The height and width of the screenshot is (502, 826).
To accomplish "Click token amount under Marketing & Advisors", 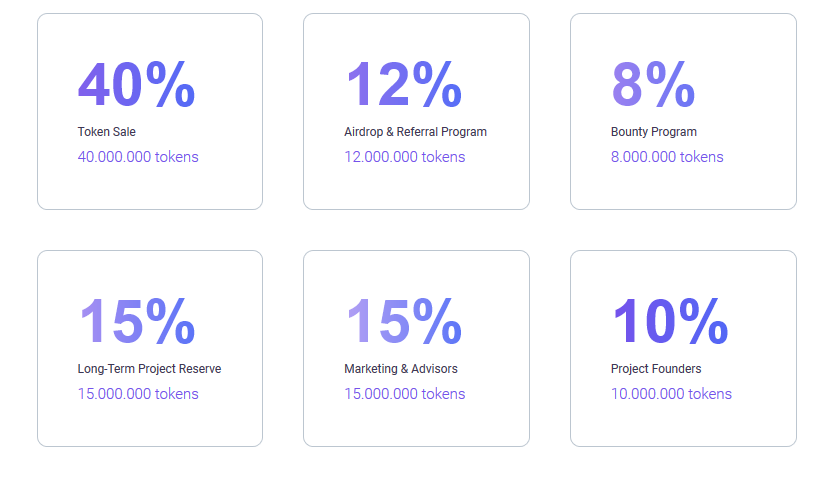I will pos(404,394).
